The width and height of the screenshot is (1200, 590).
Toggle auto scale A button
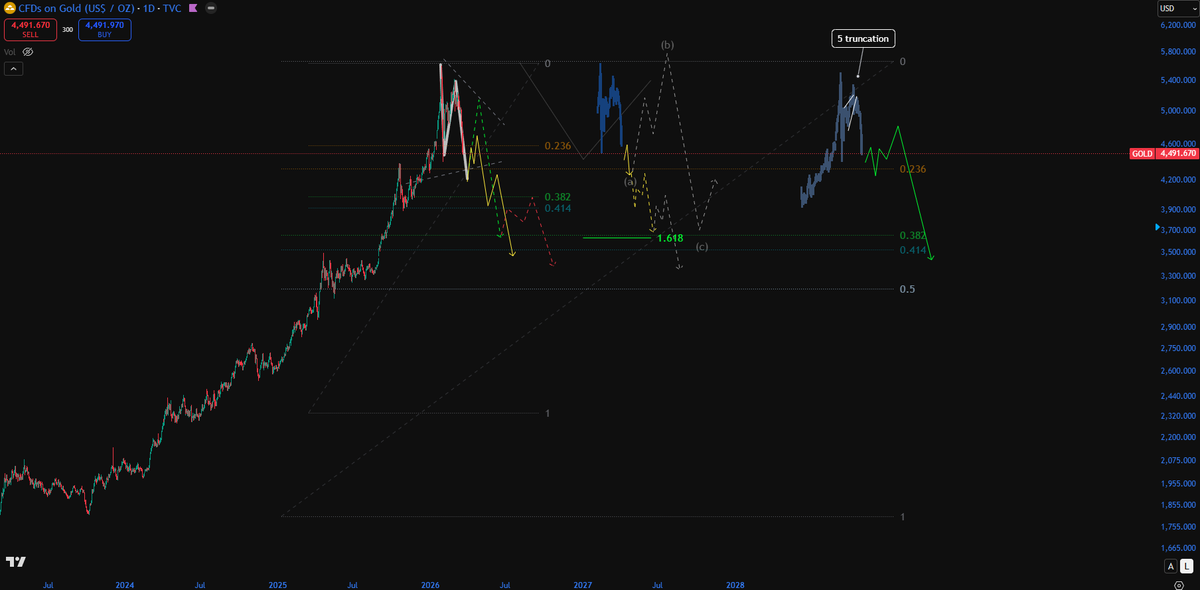pos(1171,567)
